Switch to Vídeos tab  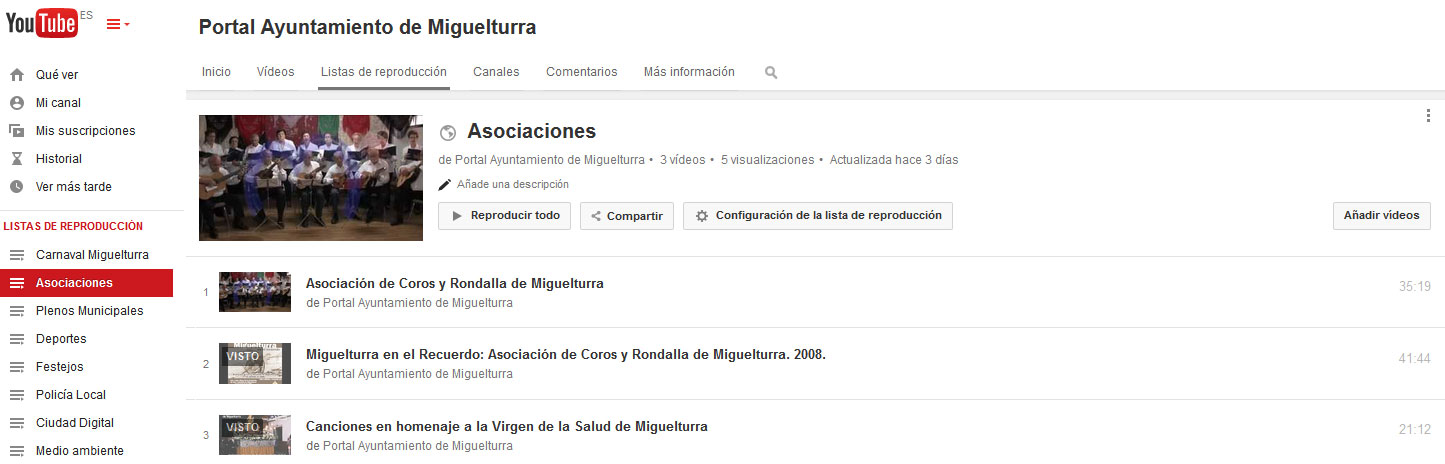276,72
